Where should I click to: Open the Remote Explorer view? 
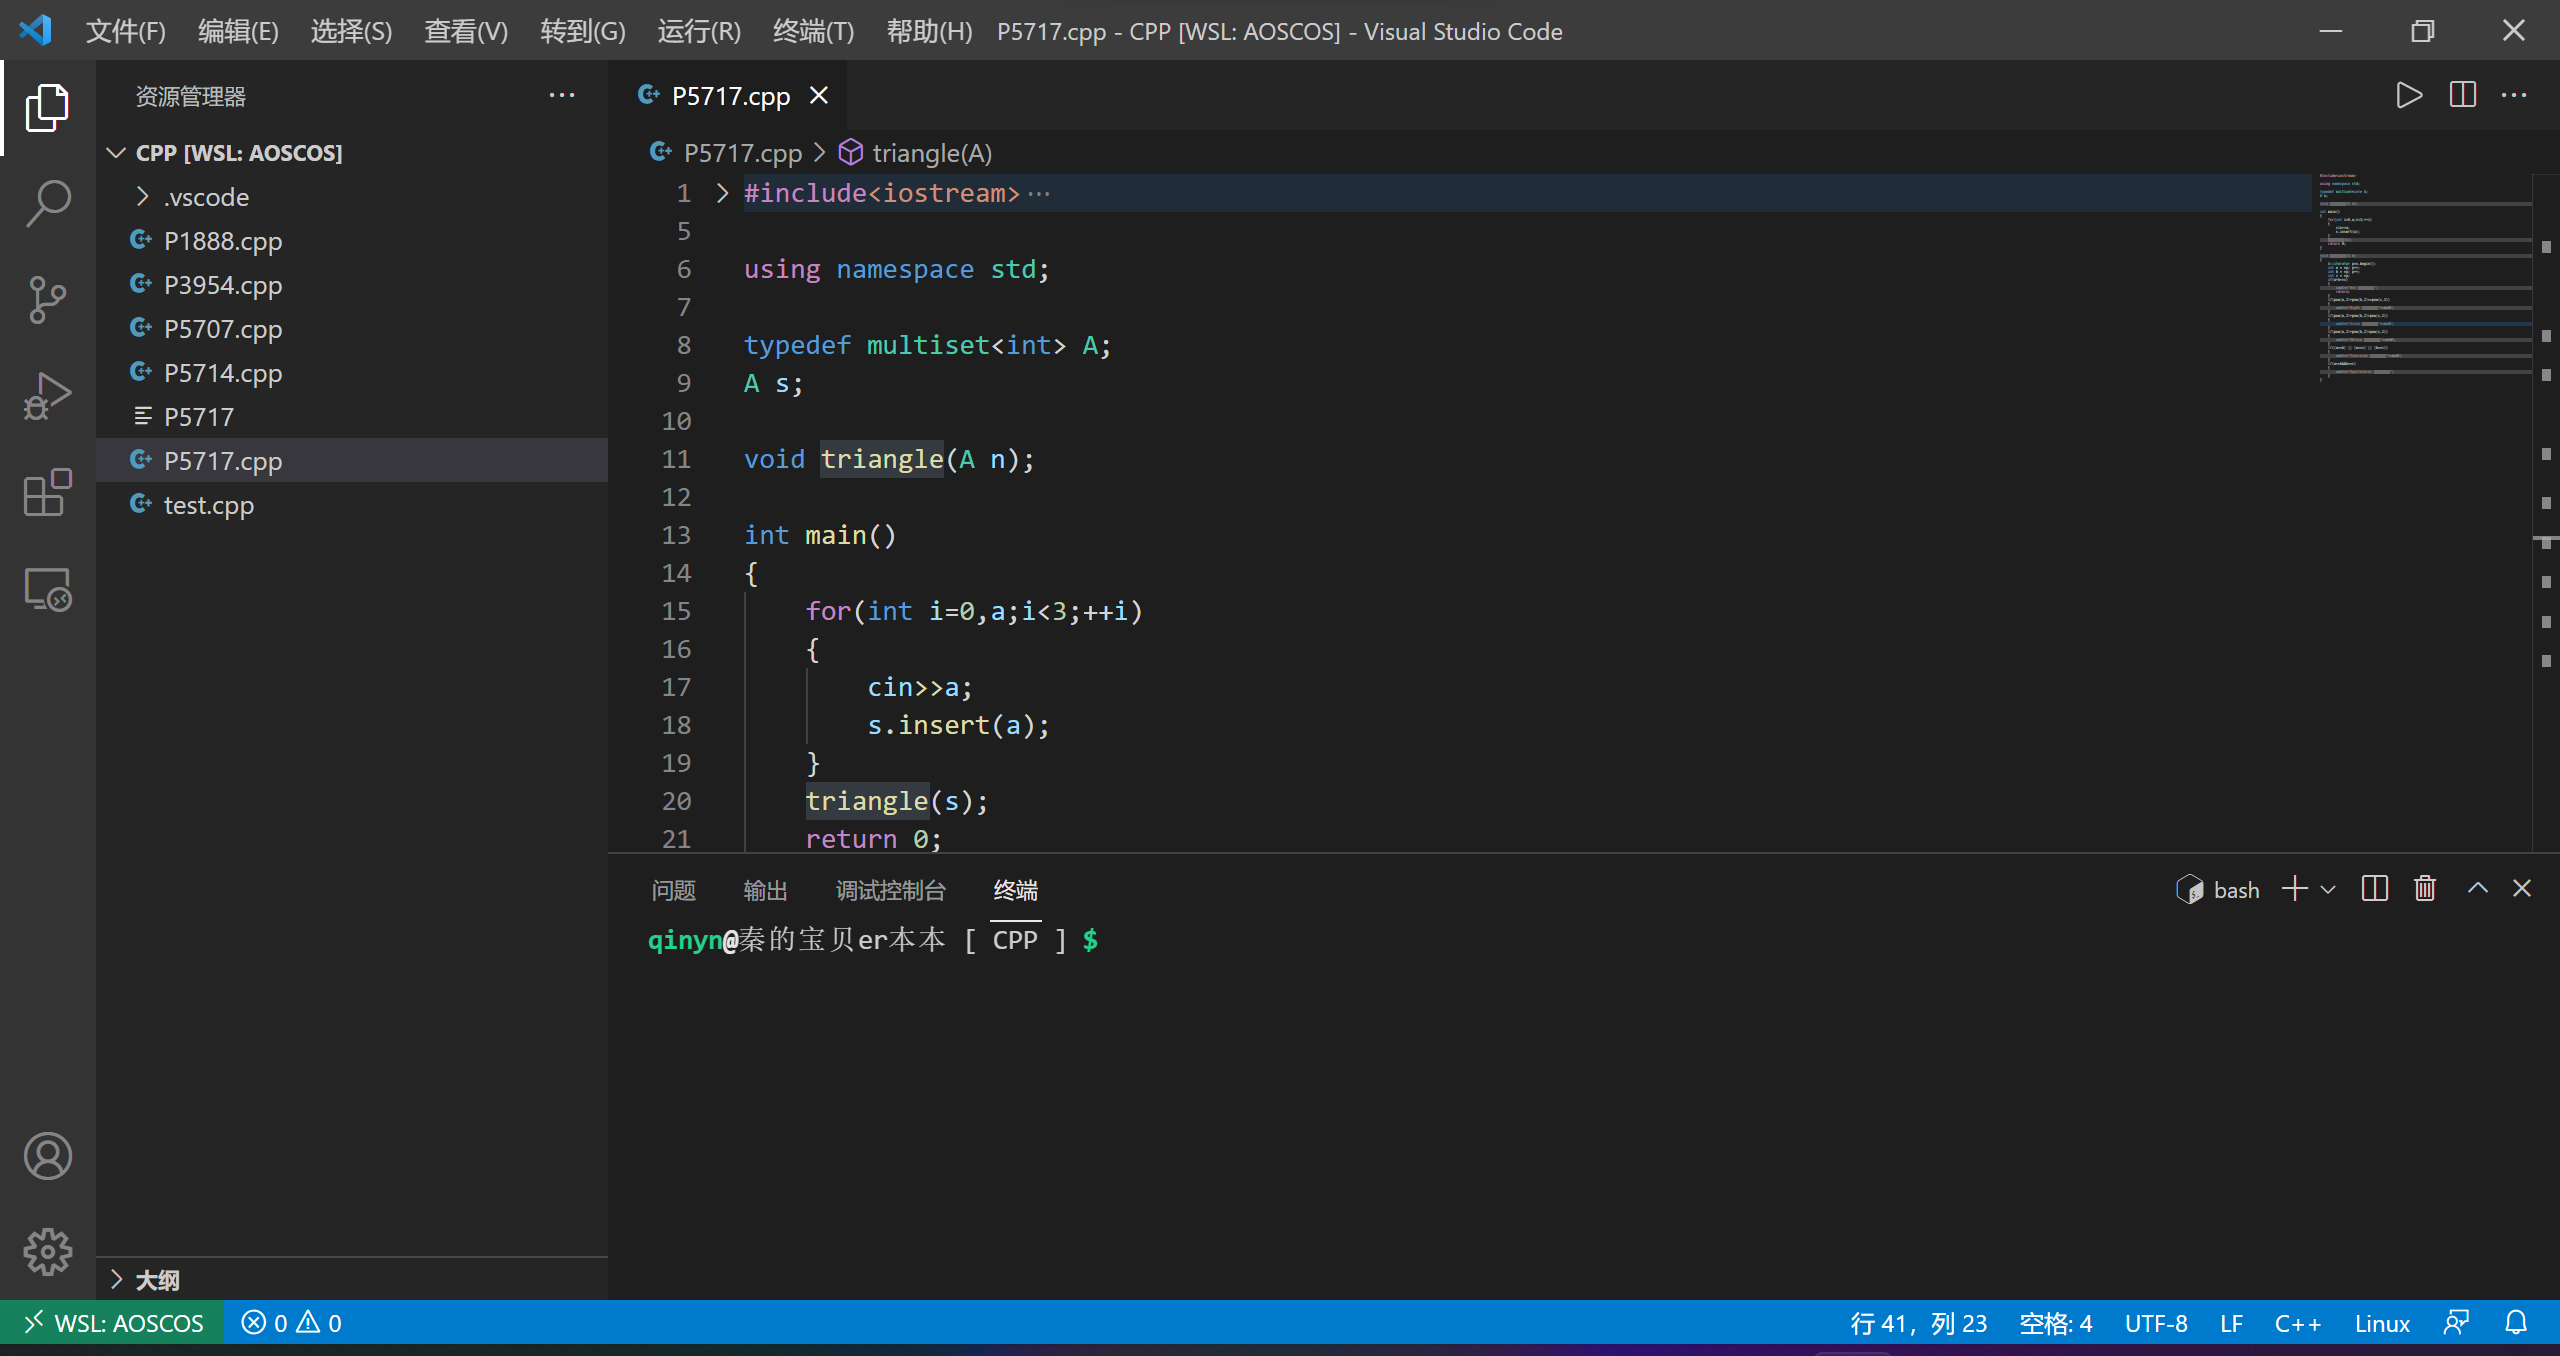pos(47,589)
